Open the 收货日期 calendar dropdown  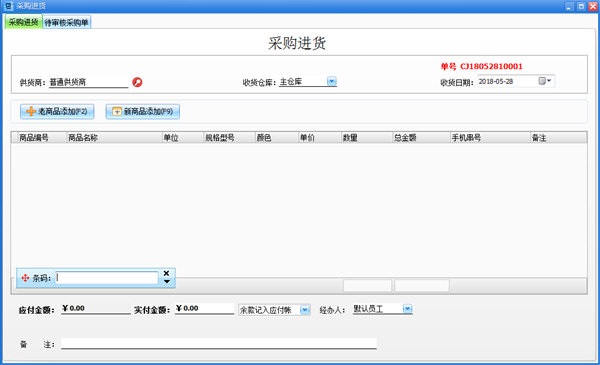click(545, 81)
